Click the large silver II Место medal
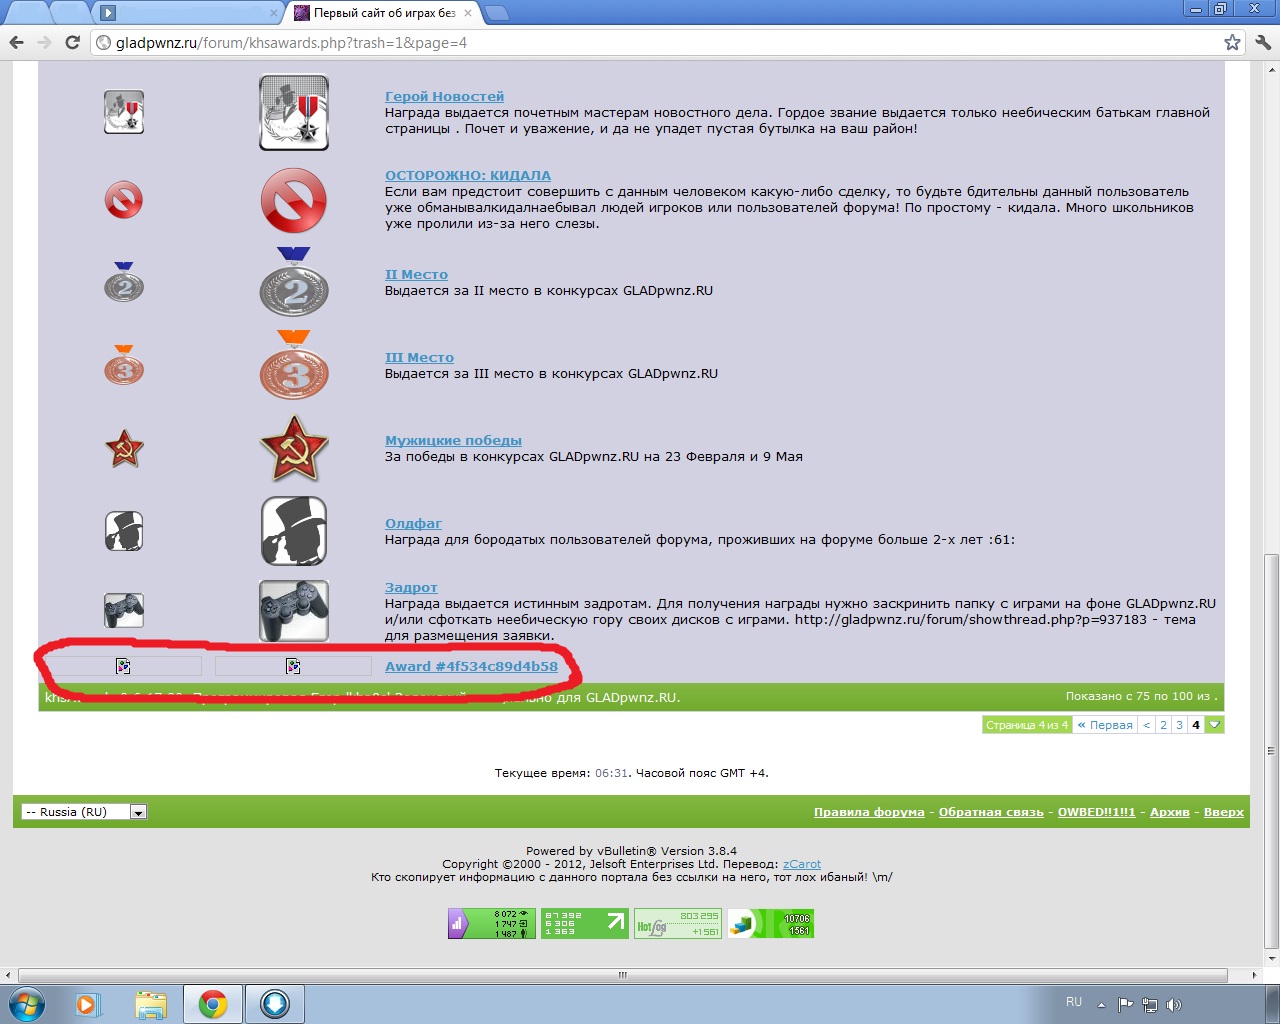Image resolution: width=1280 pixels, height=1024 pixels. pos(294,282)
